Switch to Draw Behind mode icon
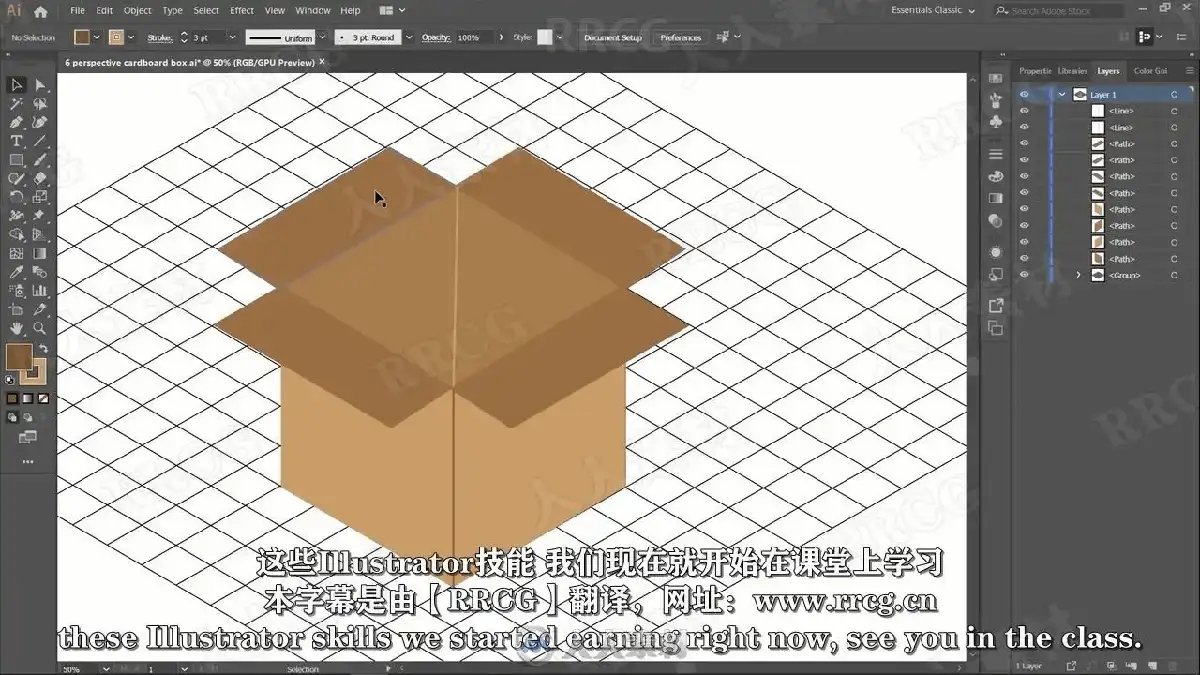Screen dimensions: 1200x675 pos(27,417)
